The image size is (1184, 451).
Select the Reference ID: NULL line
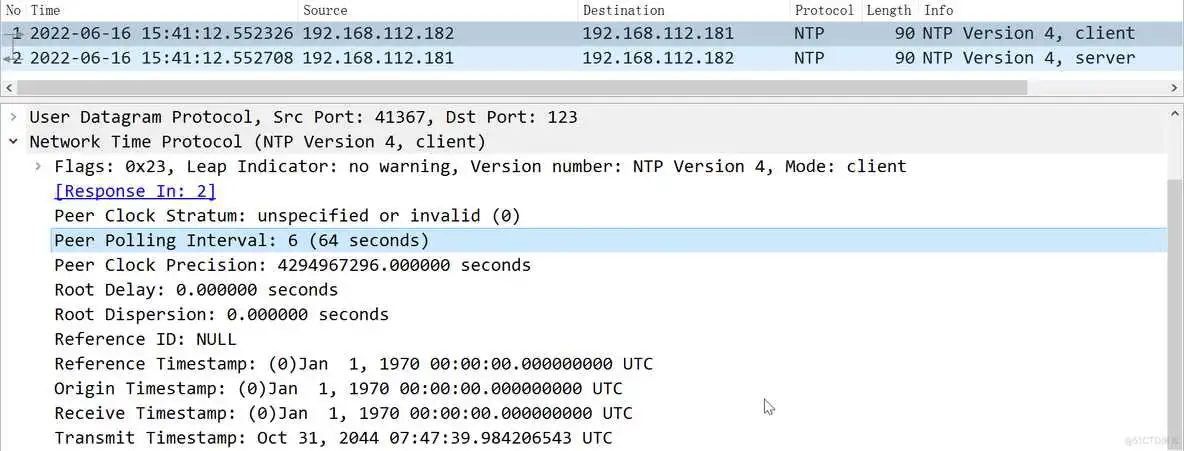tap(145, 339)
